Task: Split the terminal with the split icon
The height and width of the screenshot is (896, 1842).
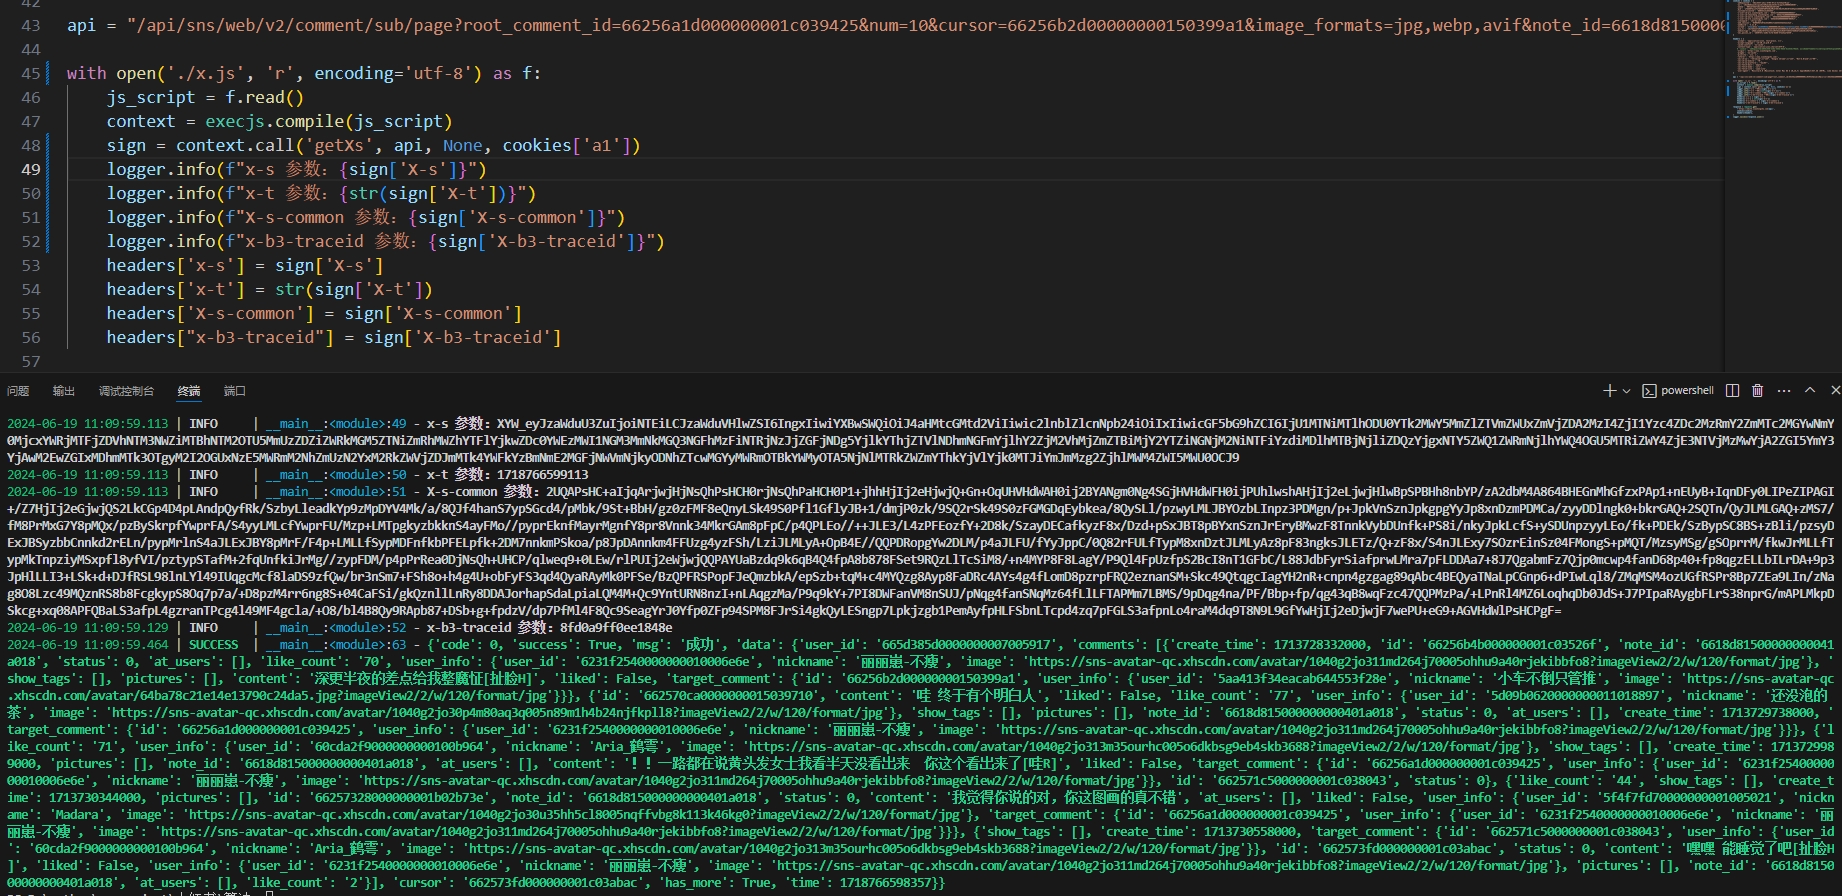Action: point(1733,391)
